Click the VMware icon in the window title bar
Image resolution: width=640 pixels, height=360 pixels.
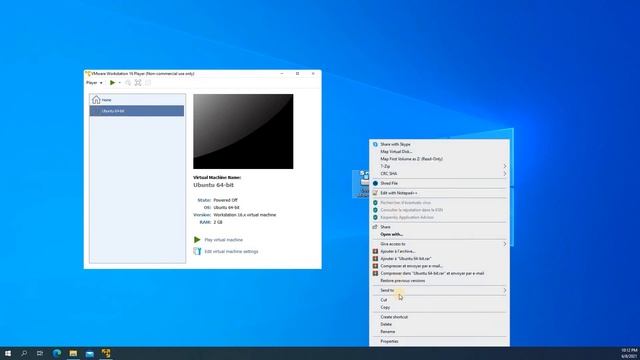88,73
